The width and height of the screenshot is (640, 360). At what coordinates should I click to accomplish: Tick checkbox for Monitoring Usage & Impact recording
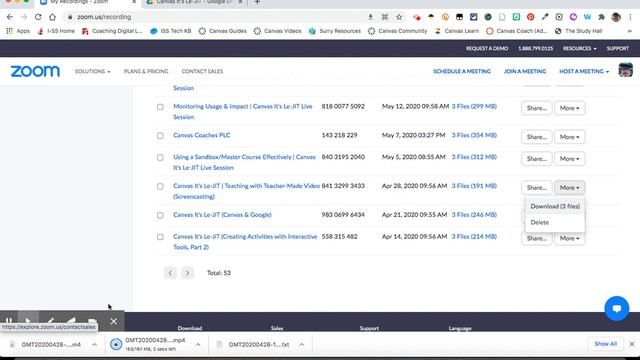160,107
